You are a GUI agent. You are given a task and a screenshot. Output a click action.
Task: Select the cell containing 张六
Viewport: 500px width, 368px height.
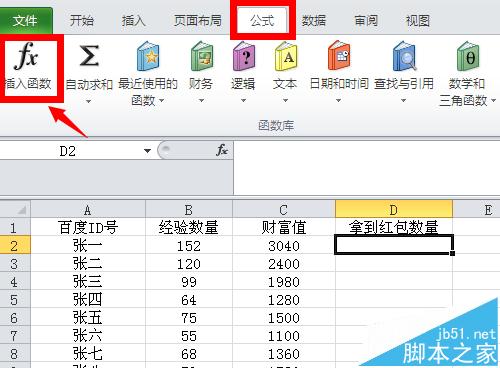(88, 336)
